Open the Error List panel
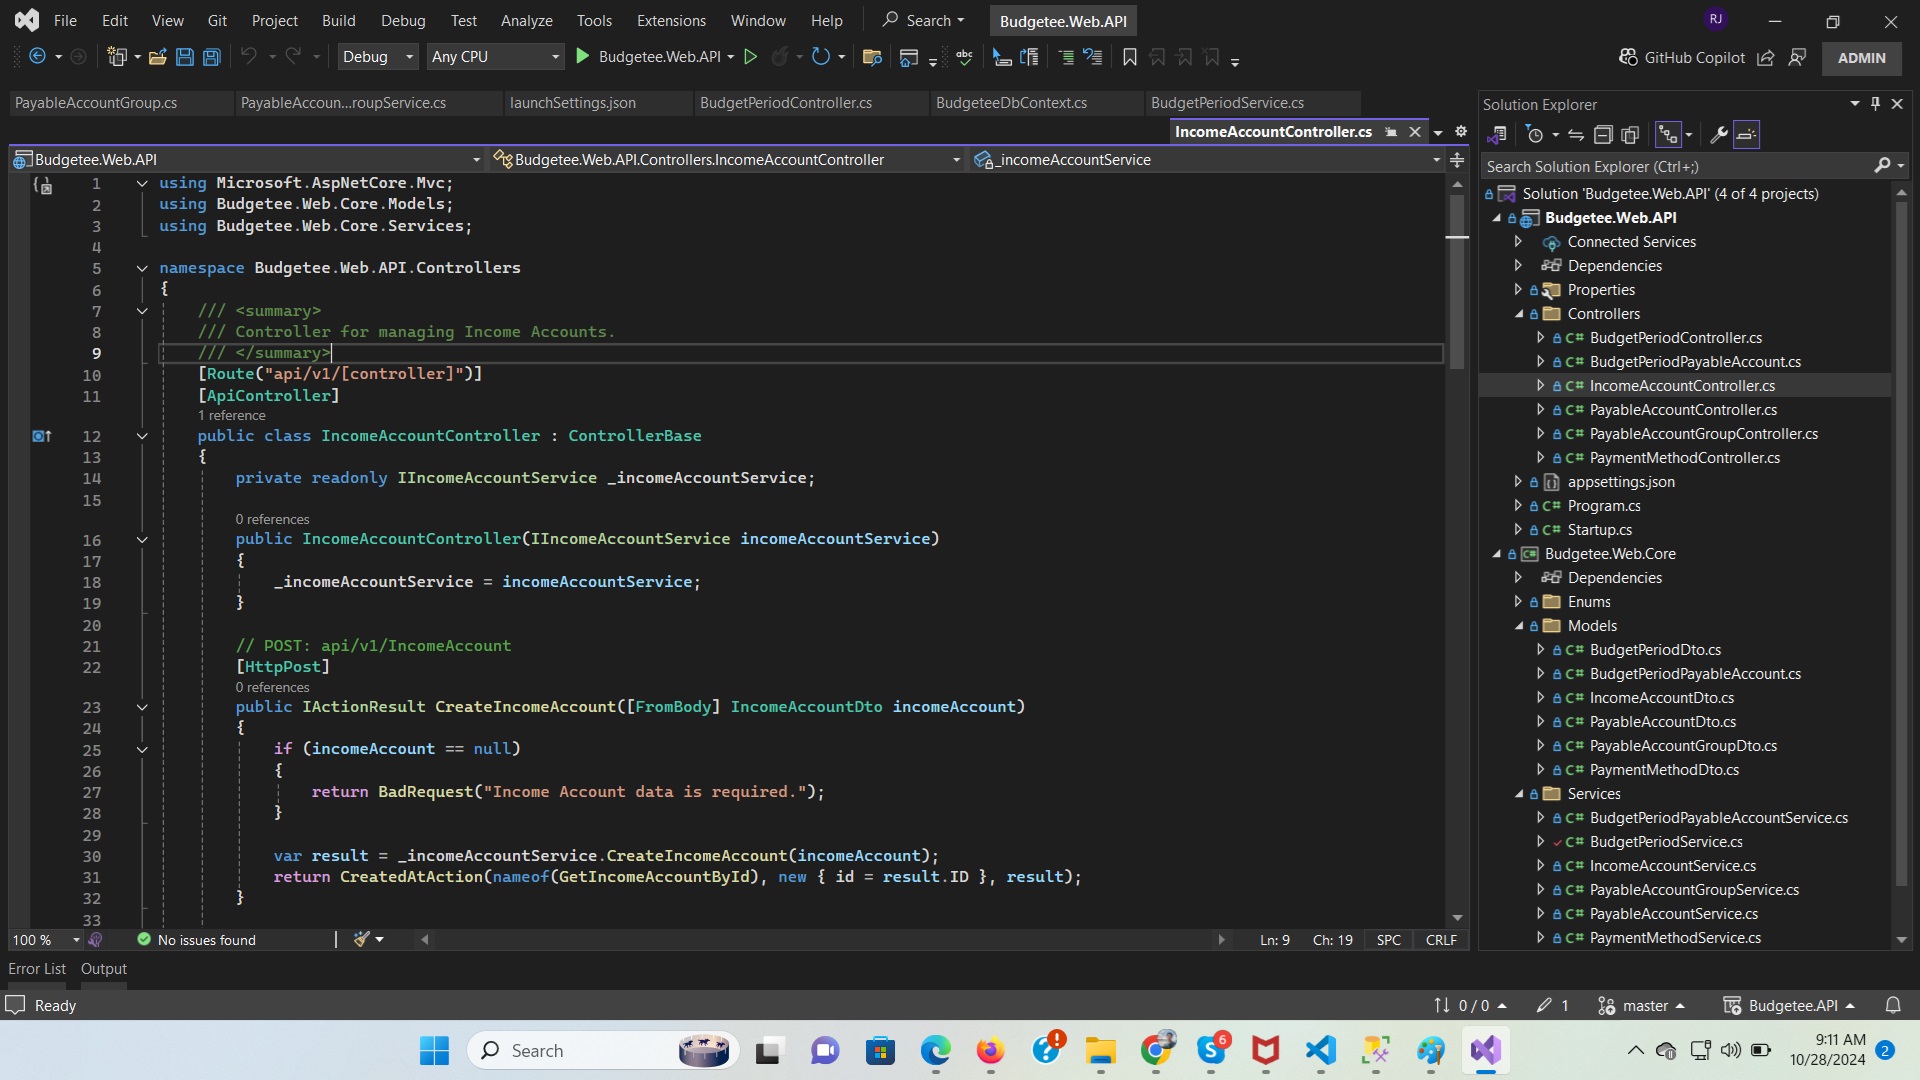This screenshot has width=1920, height=1080. point(37,968)
